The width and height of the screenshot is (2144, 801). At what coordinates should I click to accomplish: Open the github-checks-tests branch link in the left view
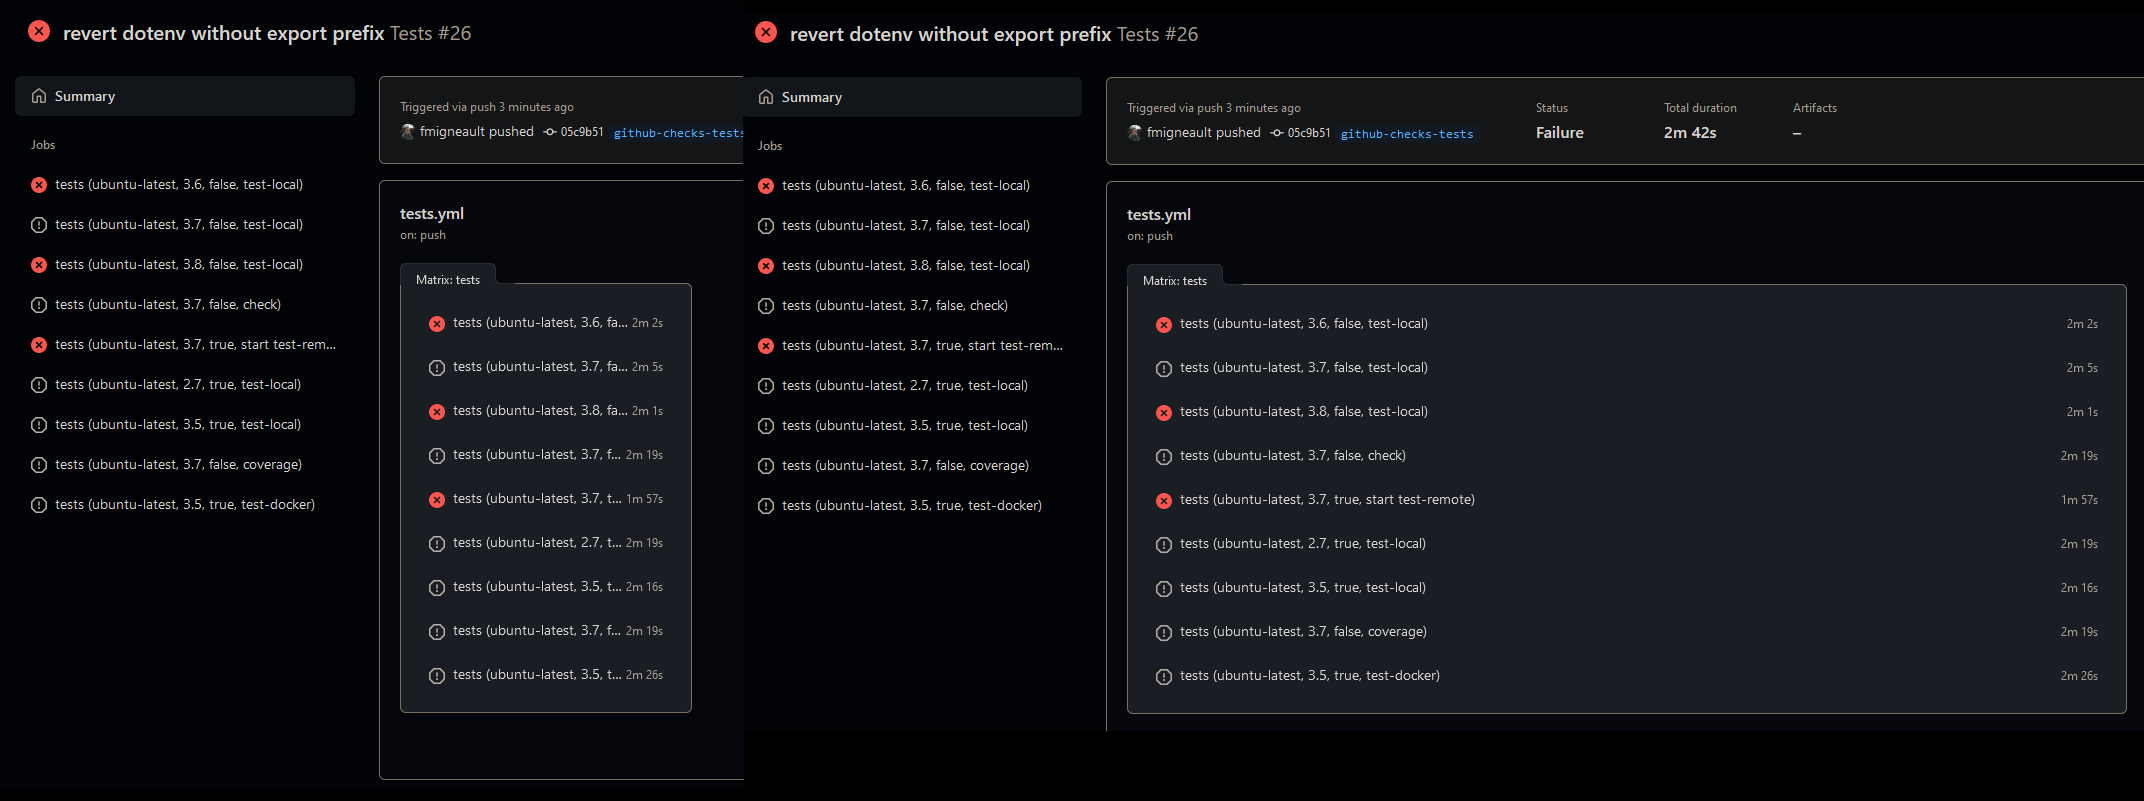(x=678, y=133)
